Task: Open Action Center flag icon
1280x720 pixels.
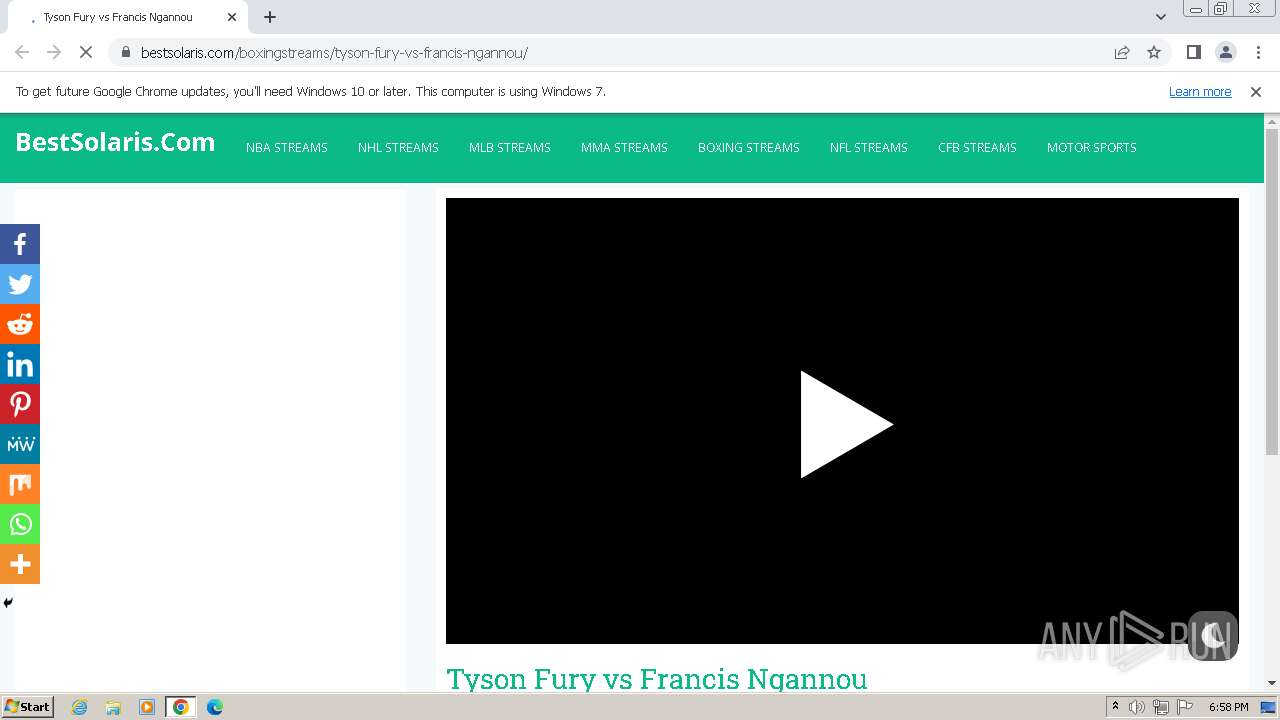Action: pos(1185,707)
